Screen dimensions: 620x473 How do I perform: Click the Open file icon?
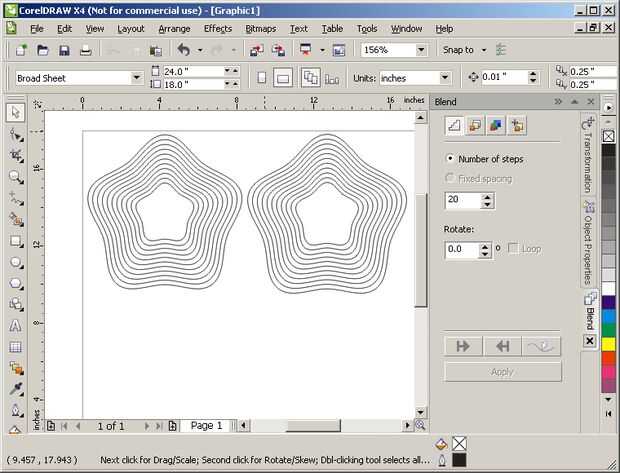tap(43, 50)
